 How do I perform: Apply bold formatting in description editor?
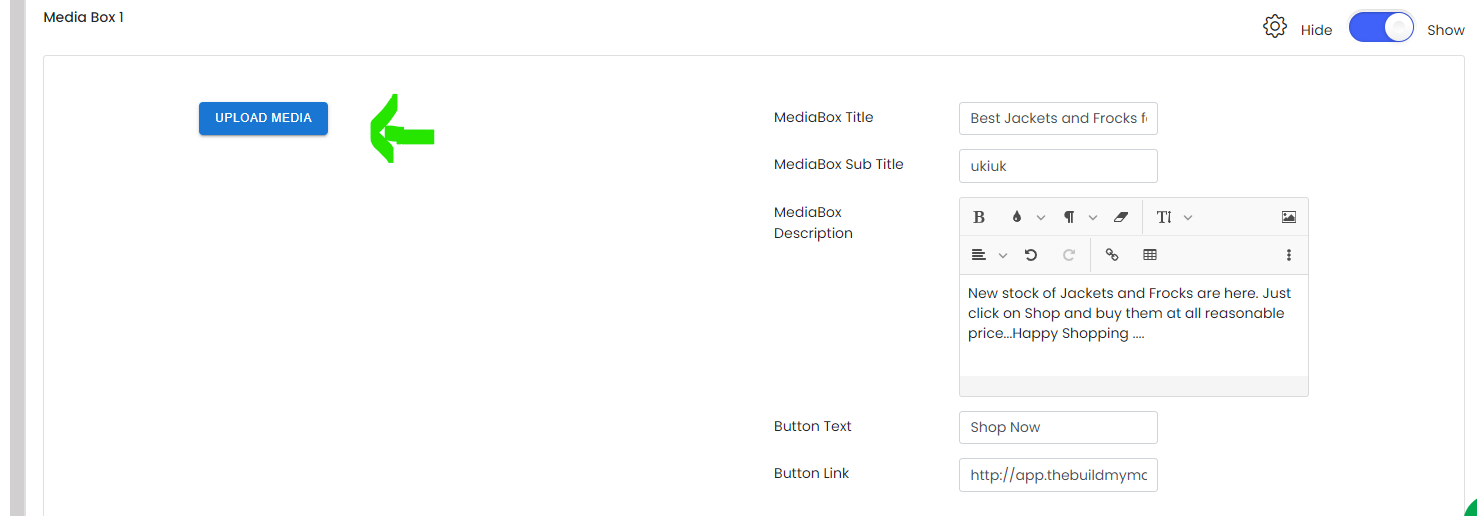[979, 217]
